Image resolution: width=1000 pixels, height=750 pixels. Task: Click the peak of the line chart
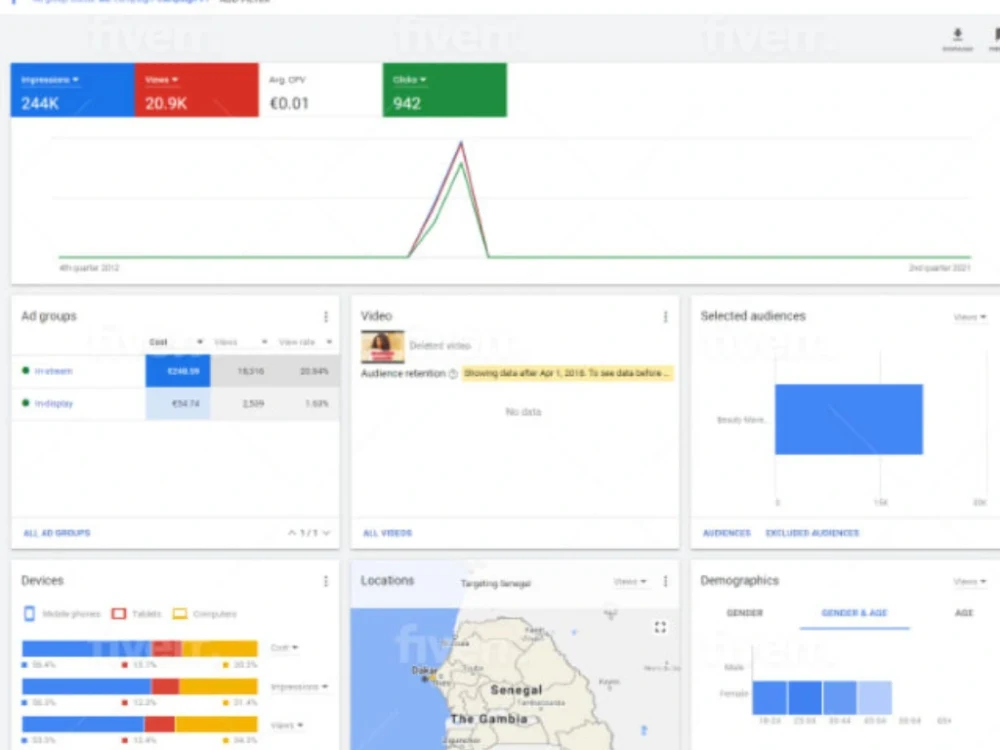tap(461, 143)
